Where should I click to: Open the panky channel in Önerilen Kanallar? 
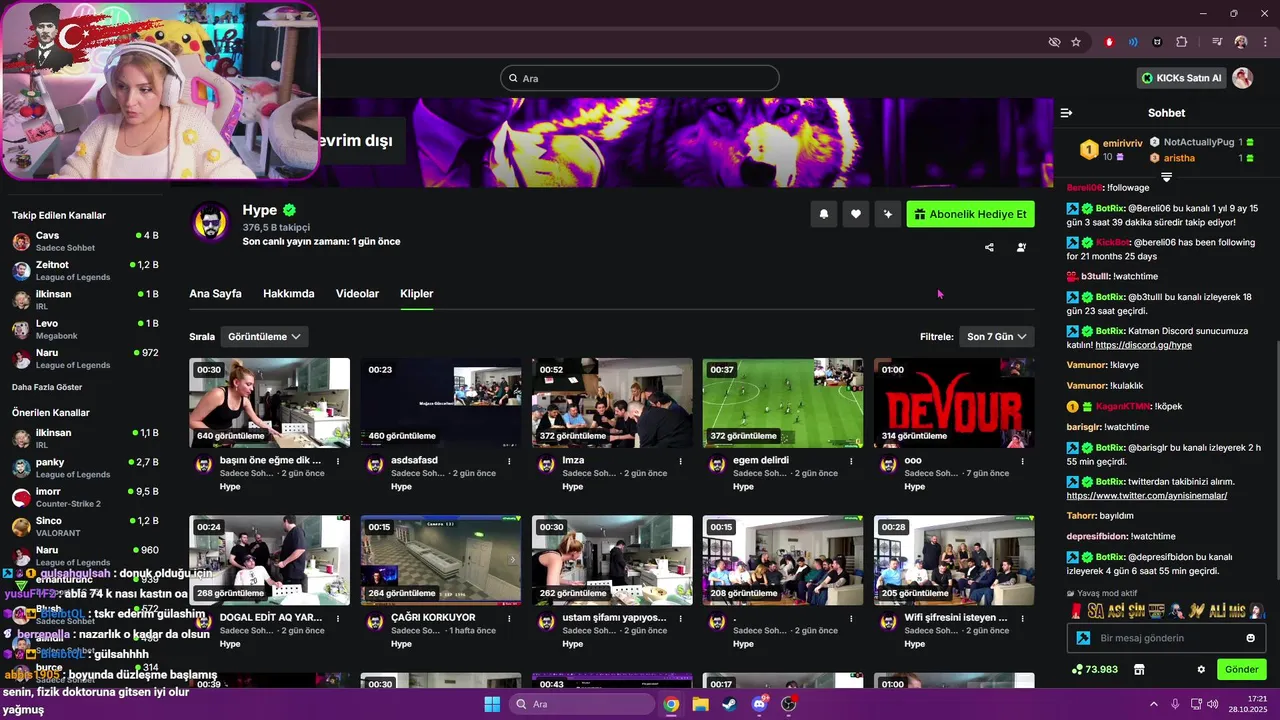(85, 468)
